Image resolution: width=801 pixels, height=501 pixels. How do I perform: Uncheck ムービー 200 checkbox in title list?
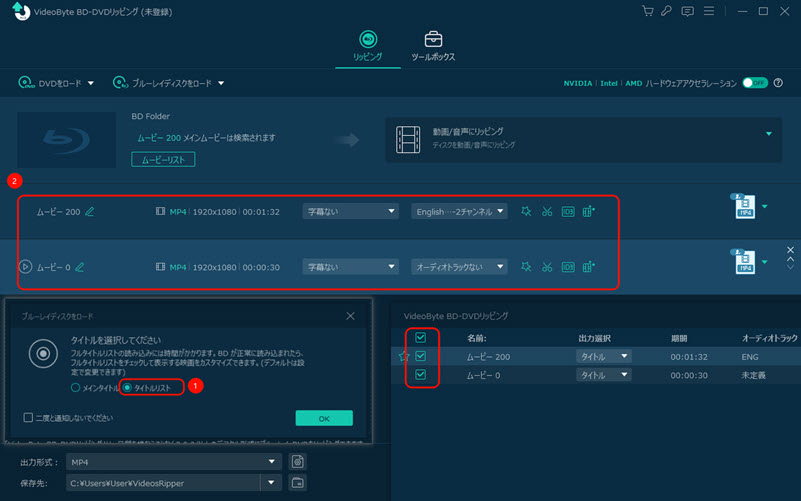pos(420,356)
